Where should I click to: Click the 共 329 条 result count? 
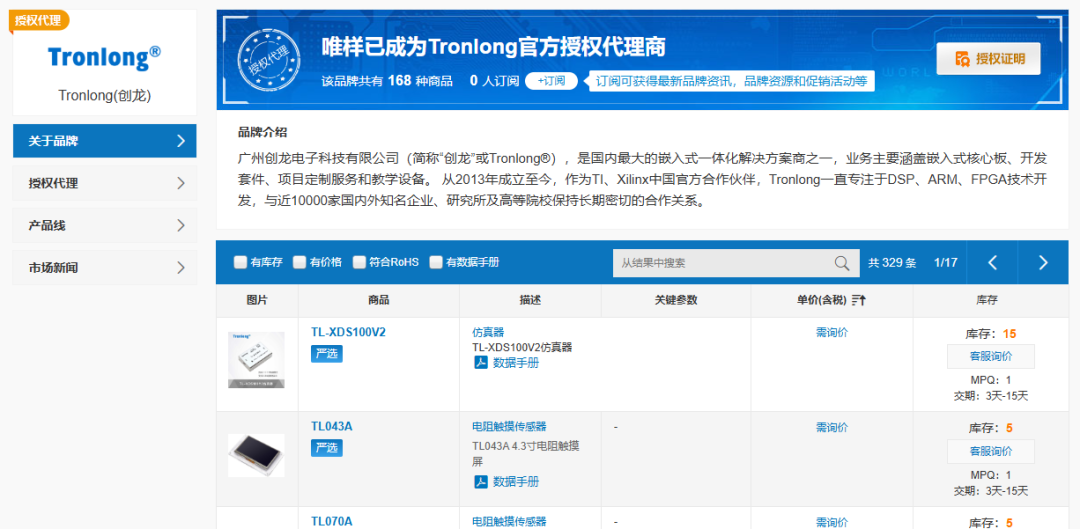(892, 262)
